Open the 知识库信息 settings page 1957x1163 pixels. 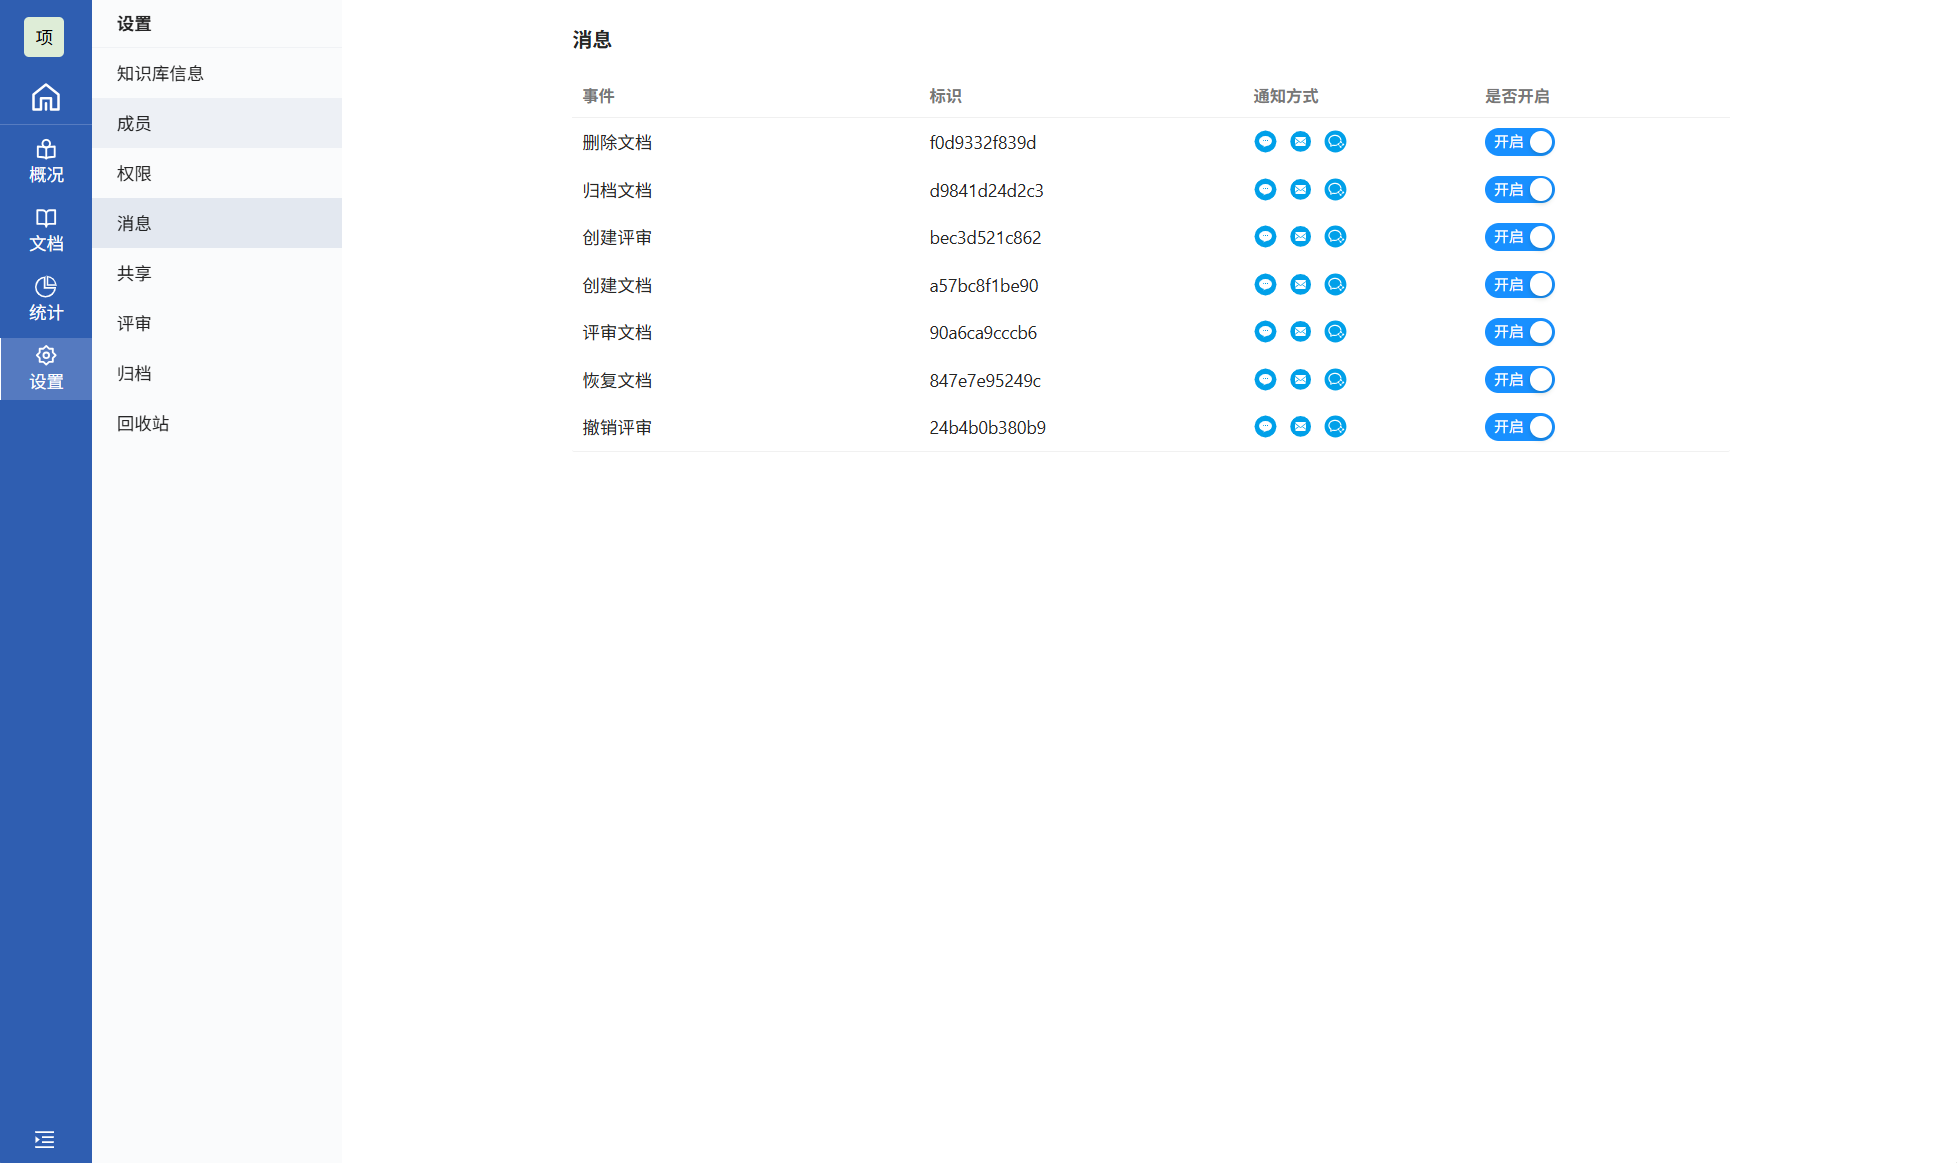tap(160, 73)
